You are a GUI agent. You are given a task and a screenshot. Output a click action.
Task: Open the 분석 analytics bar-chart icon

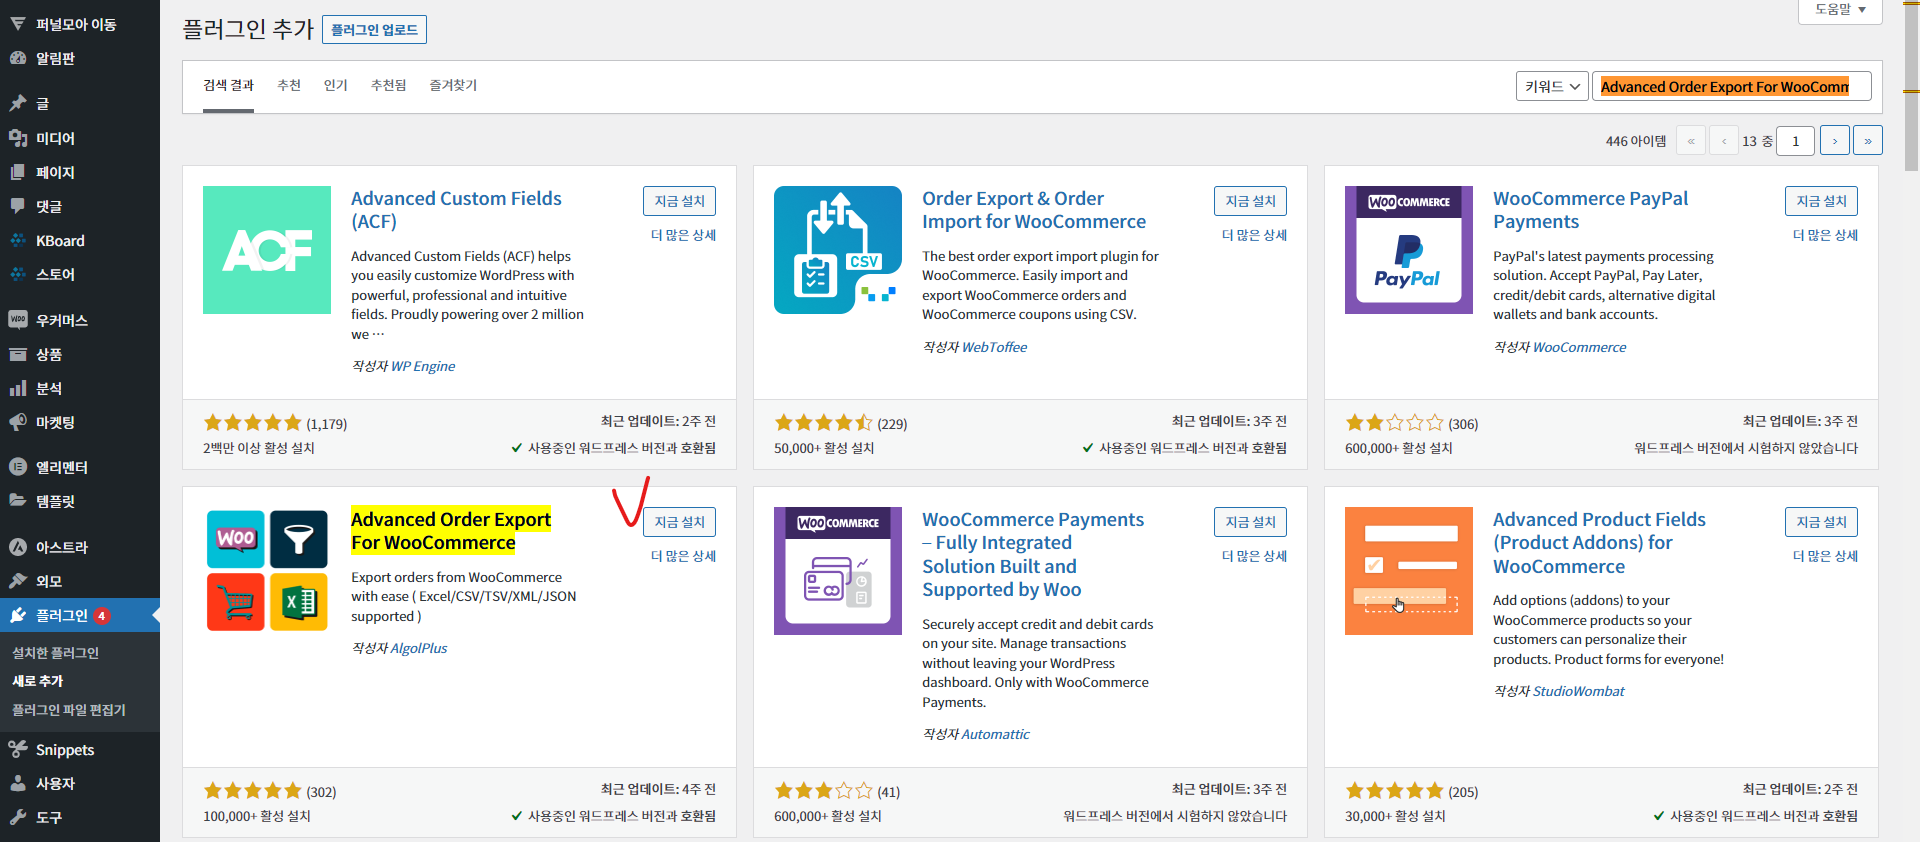click(x=18, y=388)
